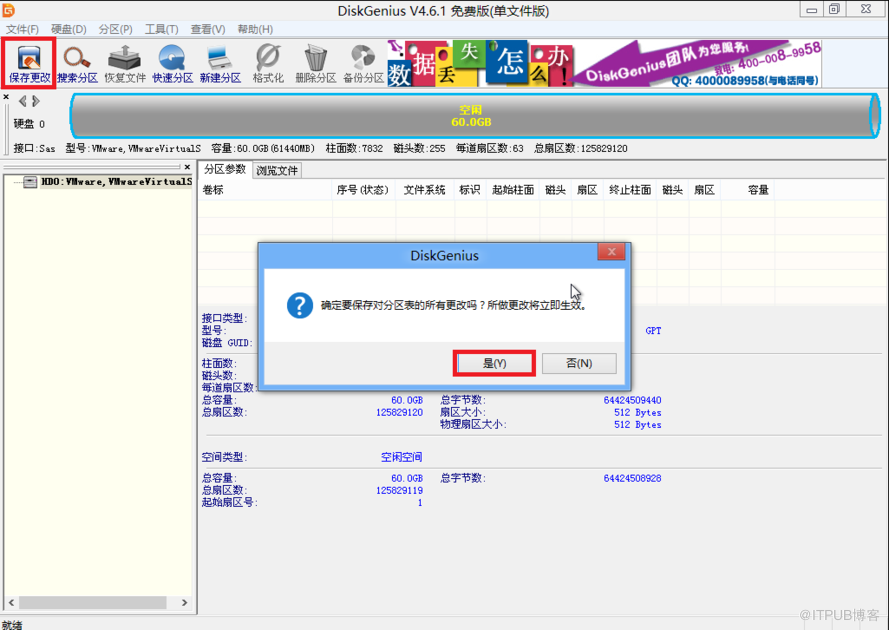The image size is (889, 630).
Task: Open the 查看(V) menu
Action: (208, 29)
